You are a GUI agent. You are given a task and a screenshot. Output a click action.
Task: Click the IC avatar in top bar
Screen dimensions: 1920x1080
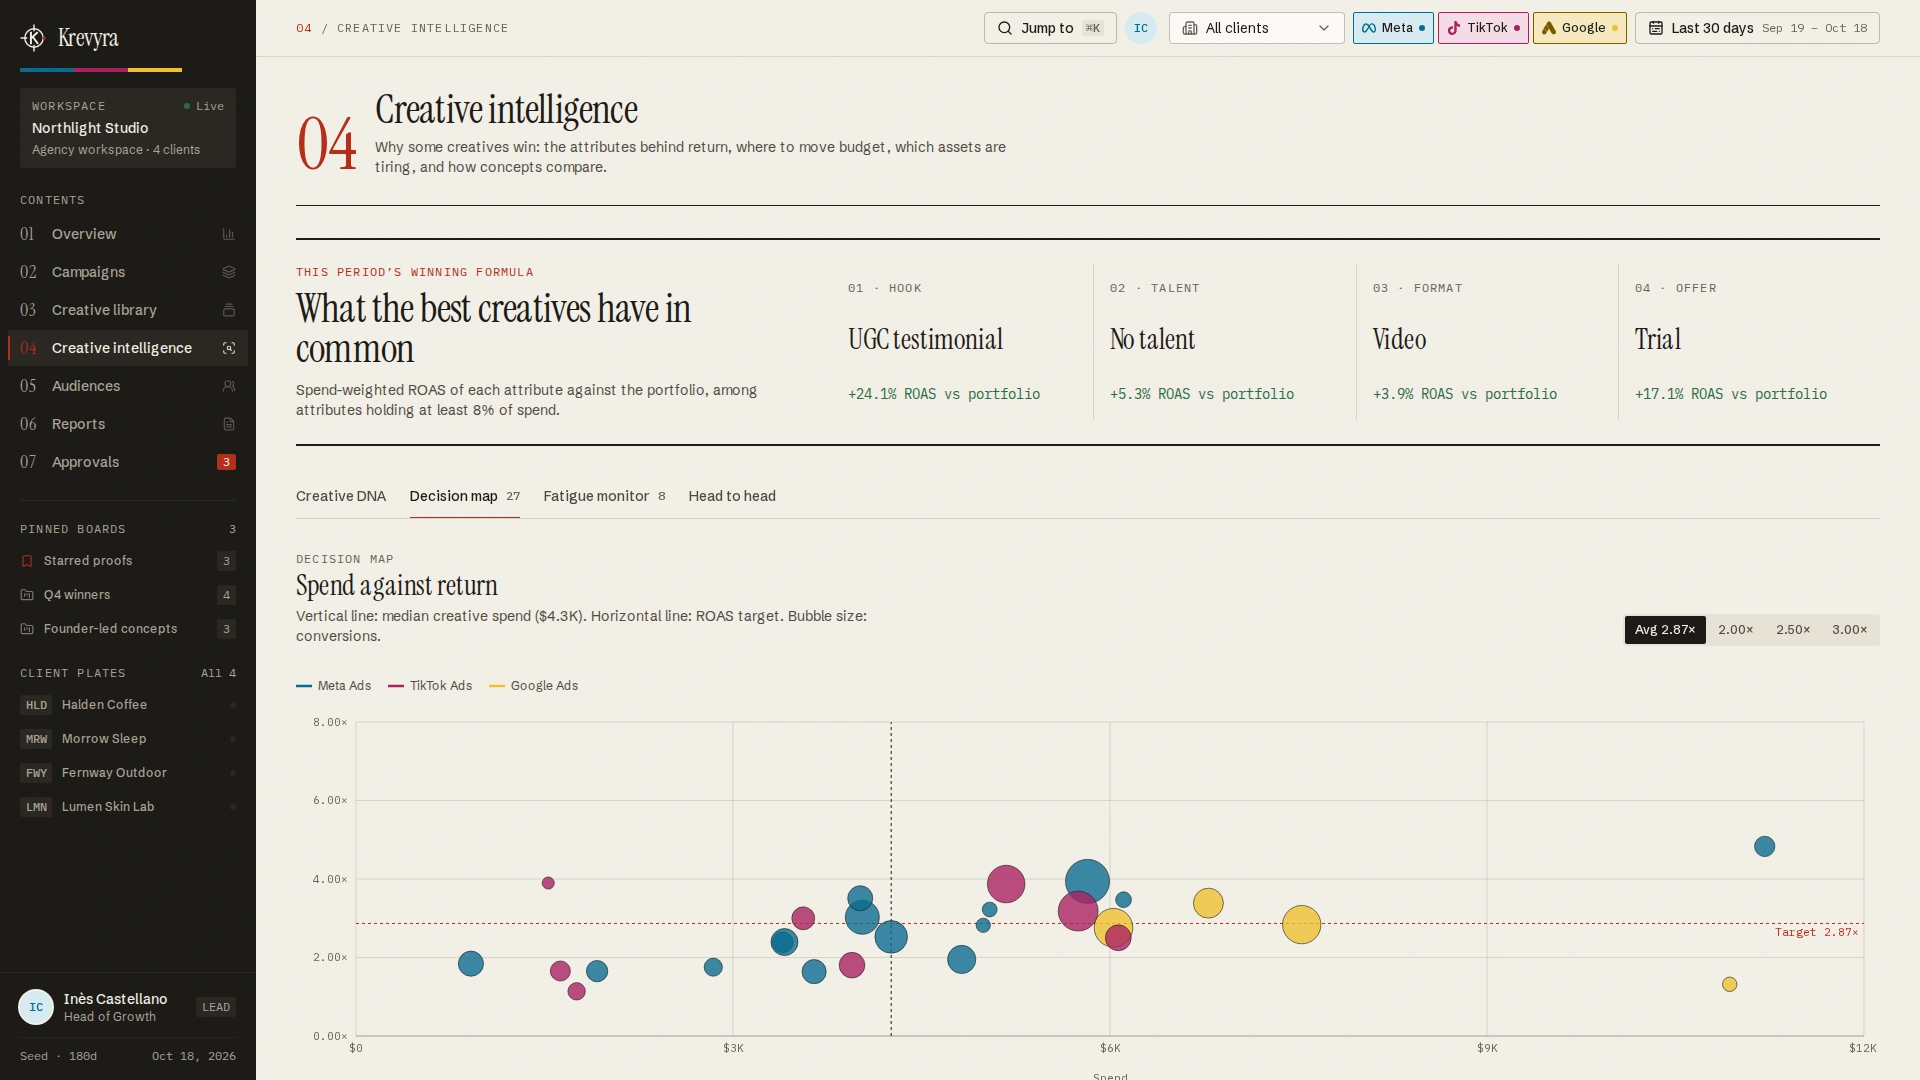tap(1140, 28)
